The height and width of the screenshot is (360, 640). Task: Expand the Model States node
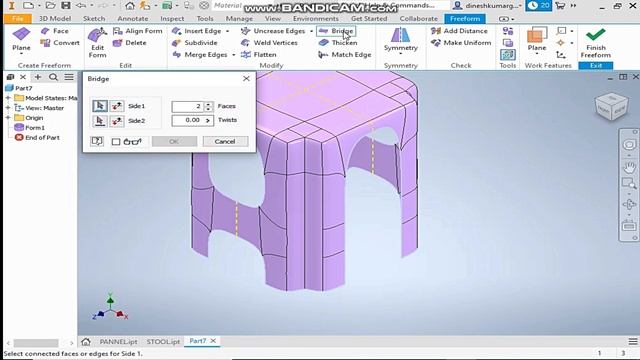click(8, 98)
